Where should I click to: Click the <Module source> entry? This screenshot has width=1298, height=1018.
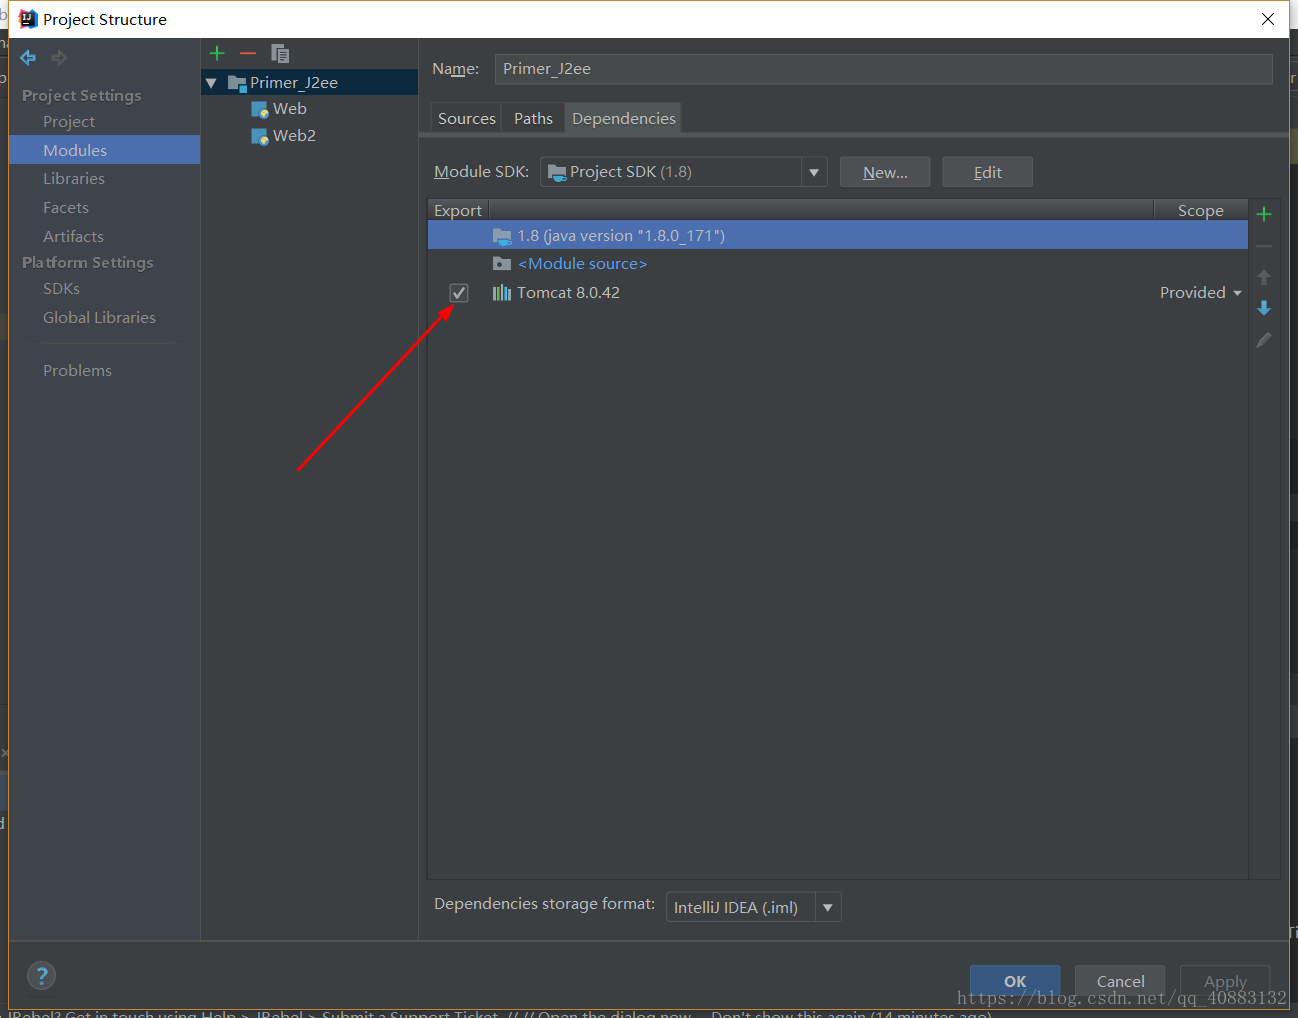[x=583, y=264]
